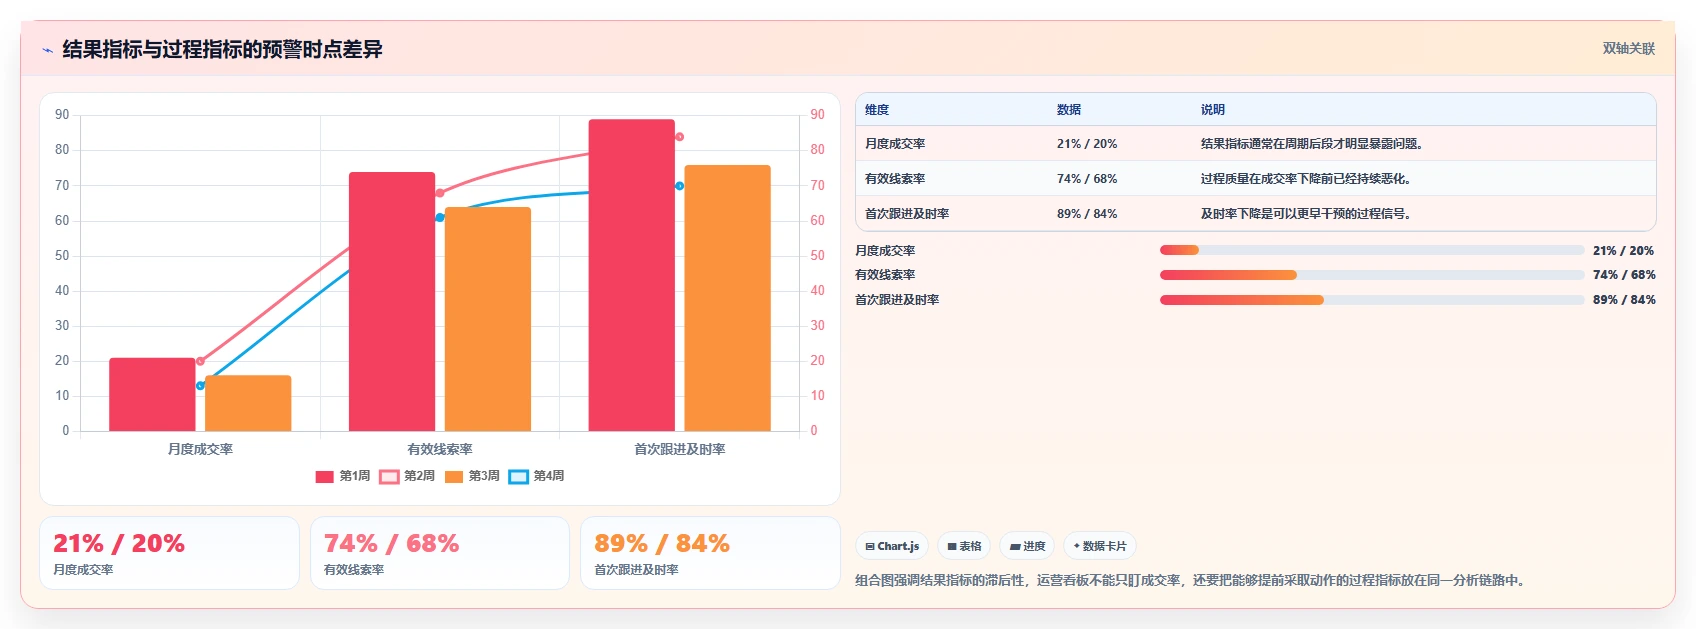Click the lightning icon beside the panel title

[47, 50]
